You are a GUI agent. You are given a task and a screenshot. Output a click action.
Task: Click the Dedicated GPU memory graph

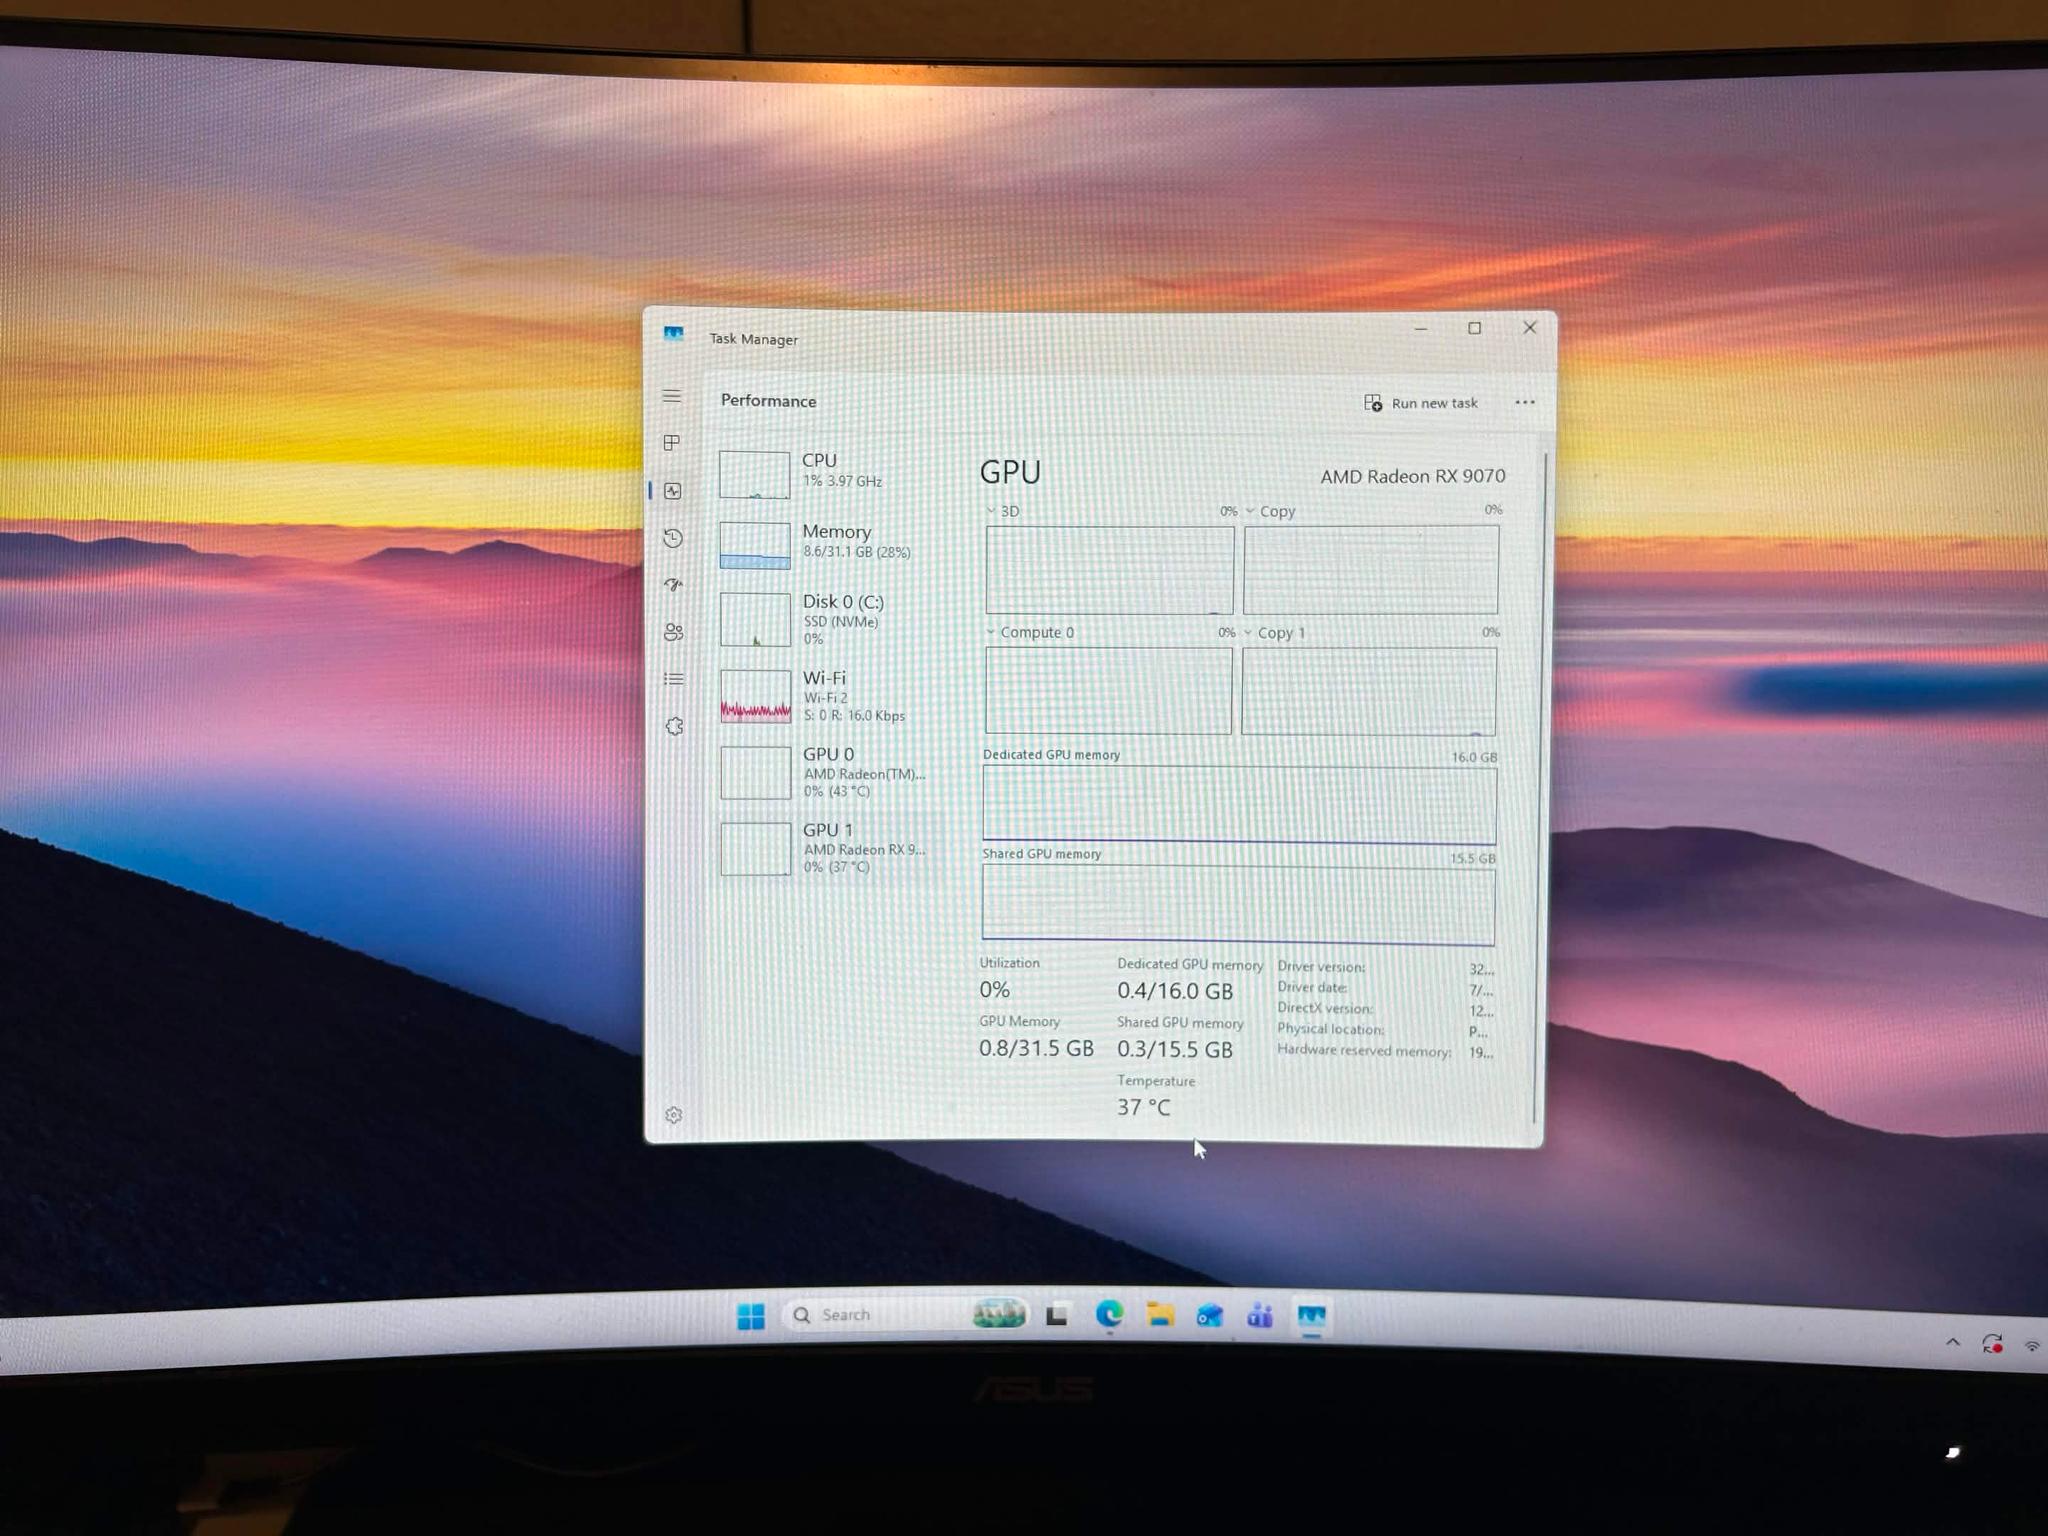[x=1239, y=804]
